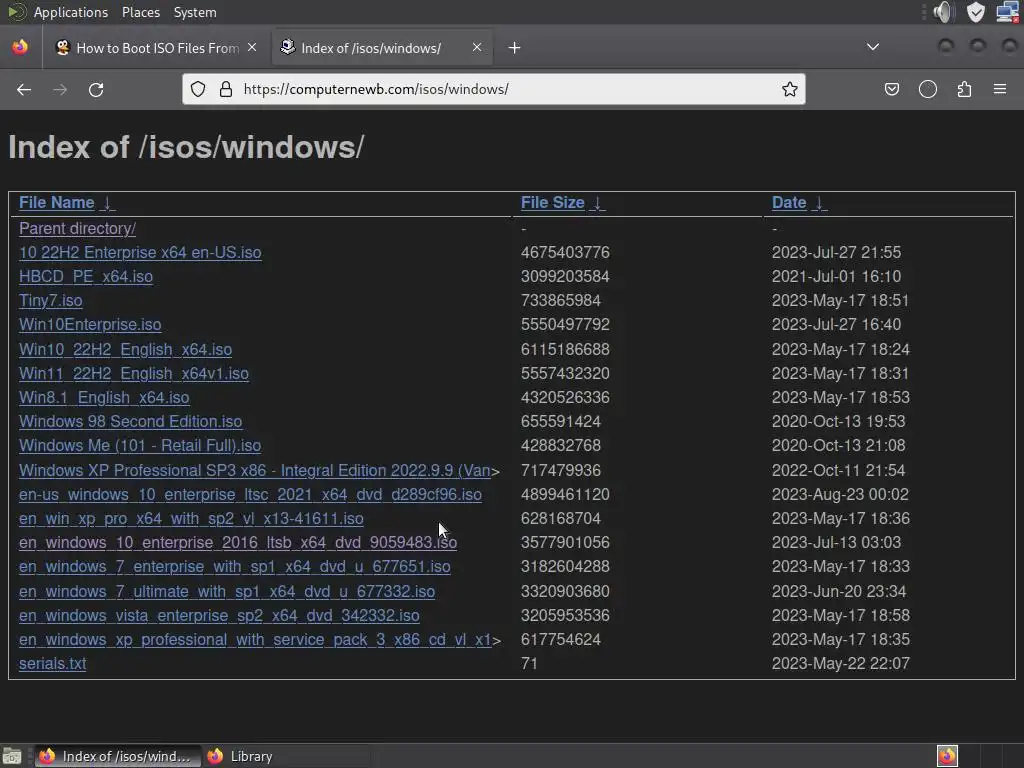Close the How to Boot ISO tab
The height and width of the screenshot is (768, 1024).
coord(252,47)
